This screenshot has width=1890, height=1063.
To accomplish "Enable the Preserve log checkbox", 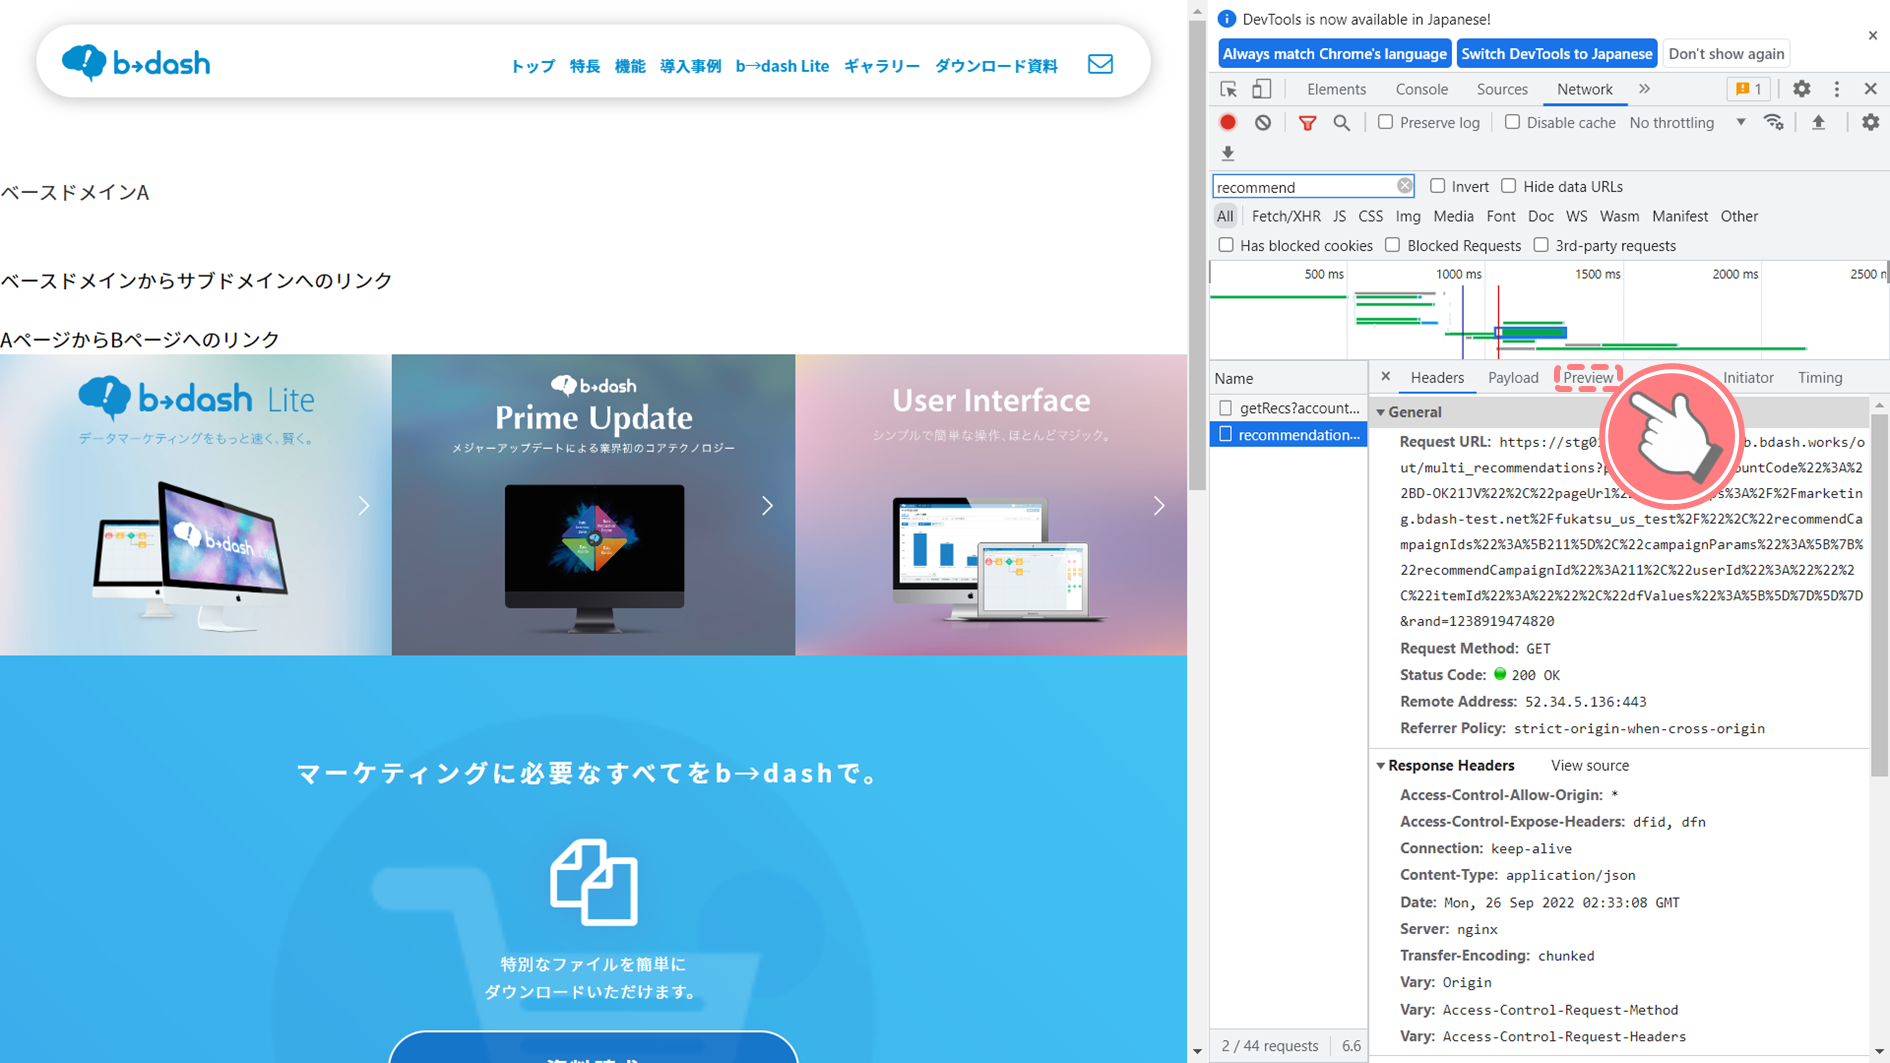I will click(1385, 122).
